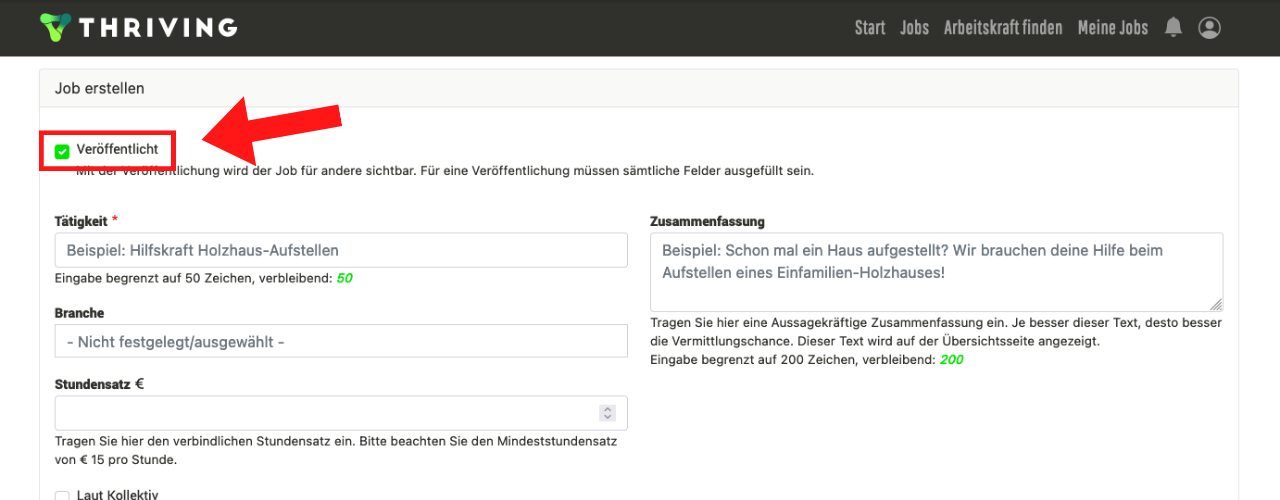
Task: Uncheck the Veröffentlicht checkbox
Action: pos(62,151)
